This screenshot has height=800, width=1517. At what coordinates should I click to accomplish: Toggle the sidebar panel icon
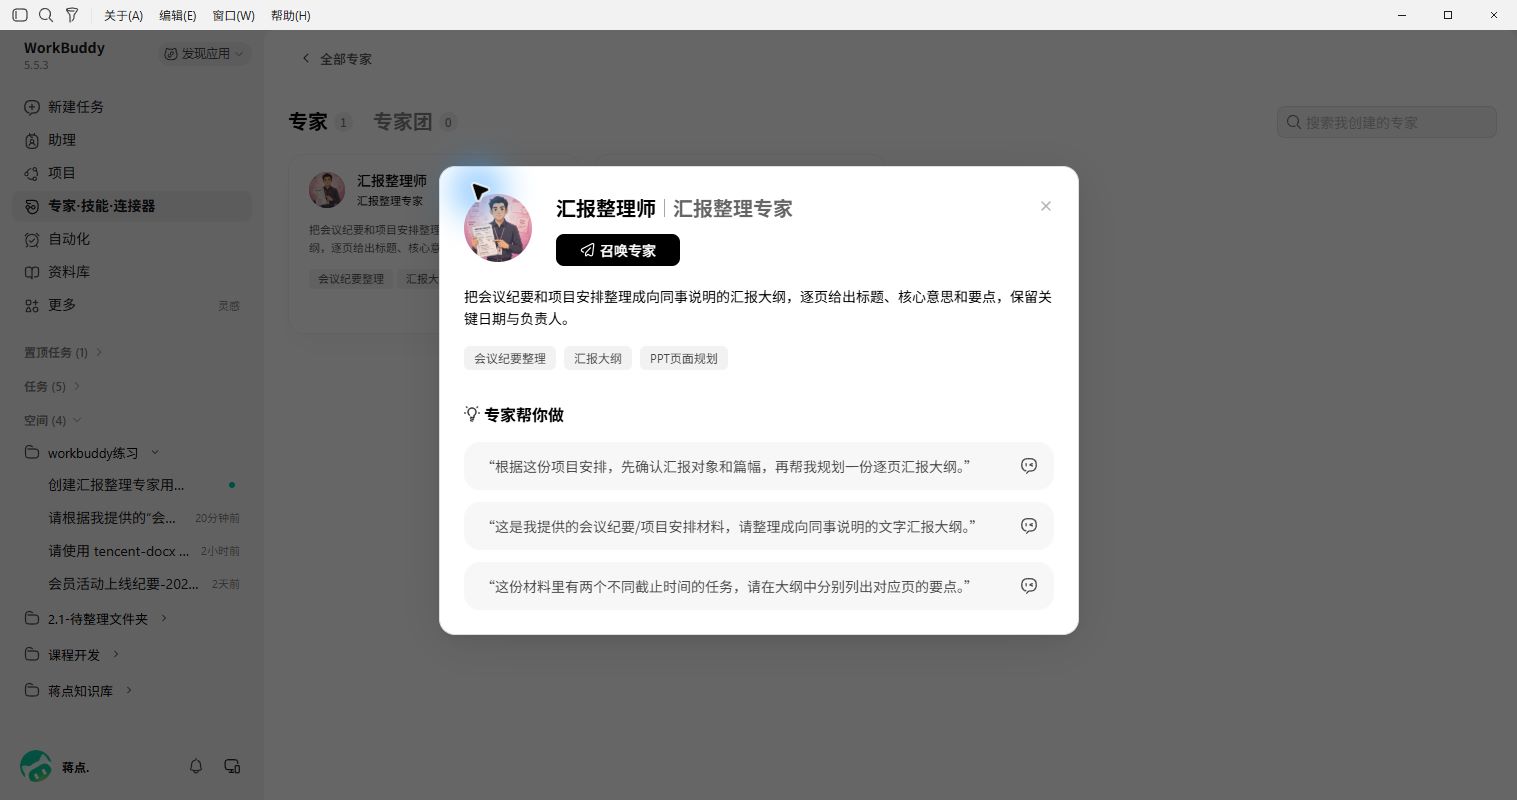click(x=20, y=15)
